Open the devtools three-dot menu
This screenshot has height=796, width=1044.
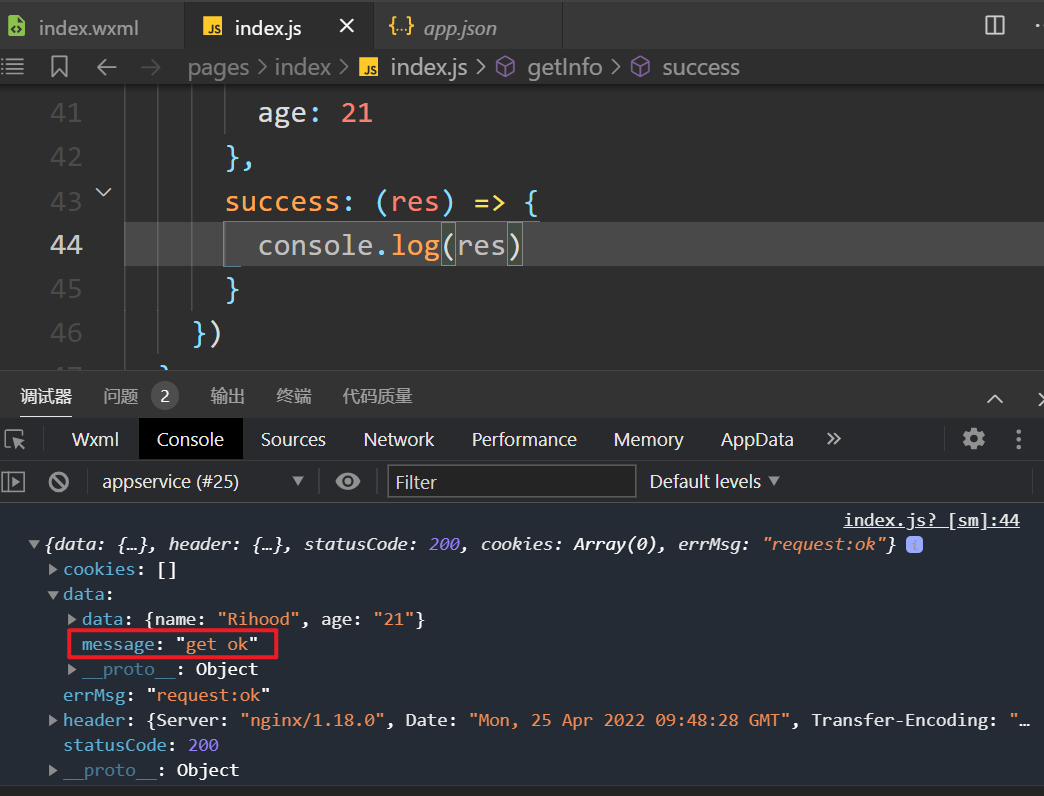(x=1018, y=439)
